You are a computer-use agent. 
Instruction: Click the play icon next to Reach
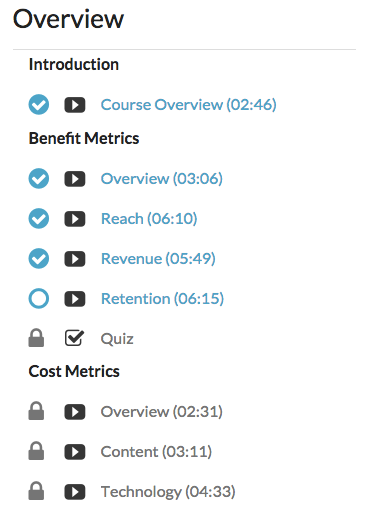click(75, 219)
